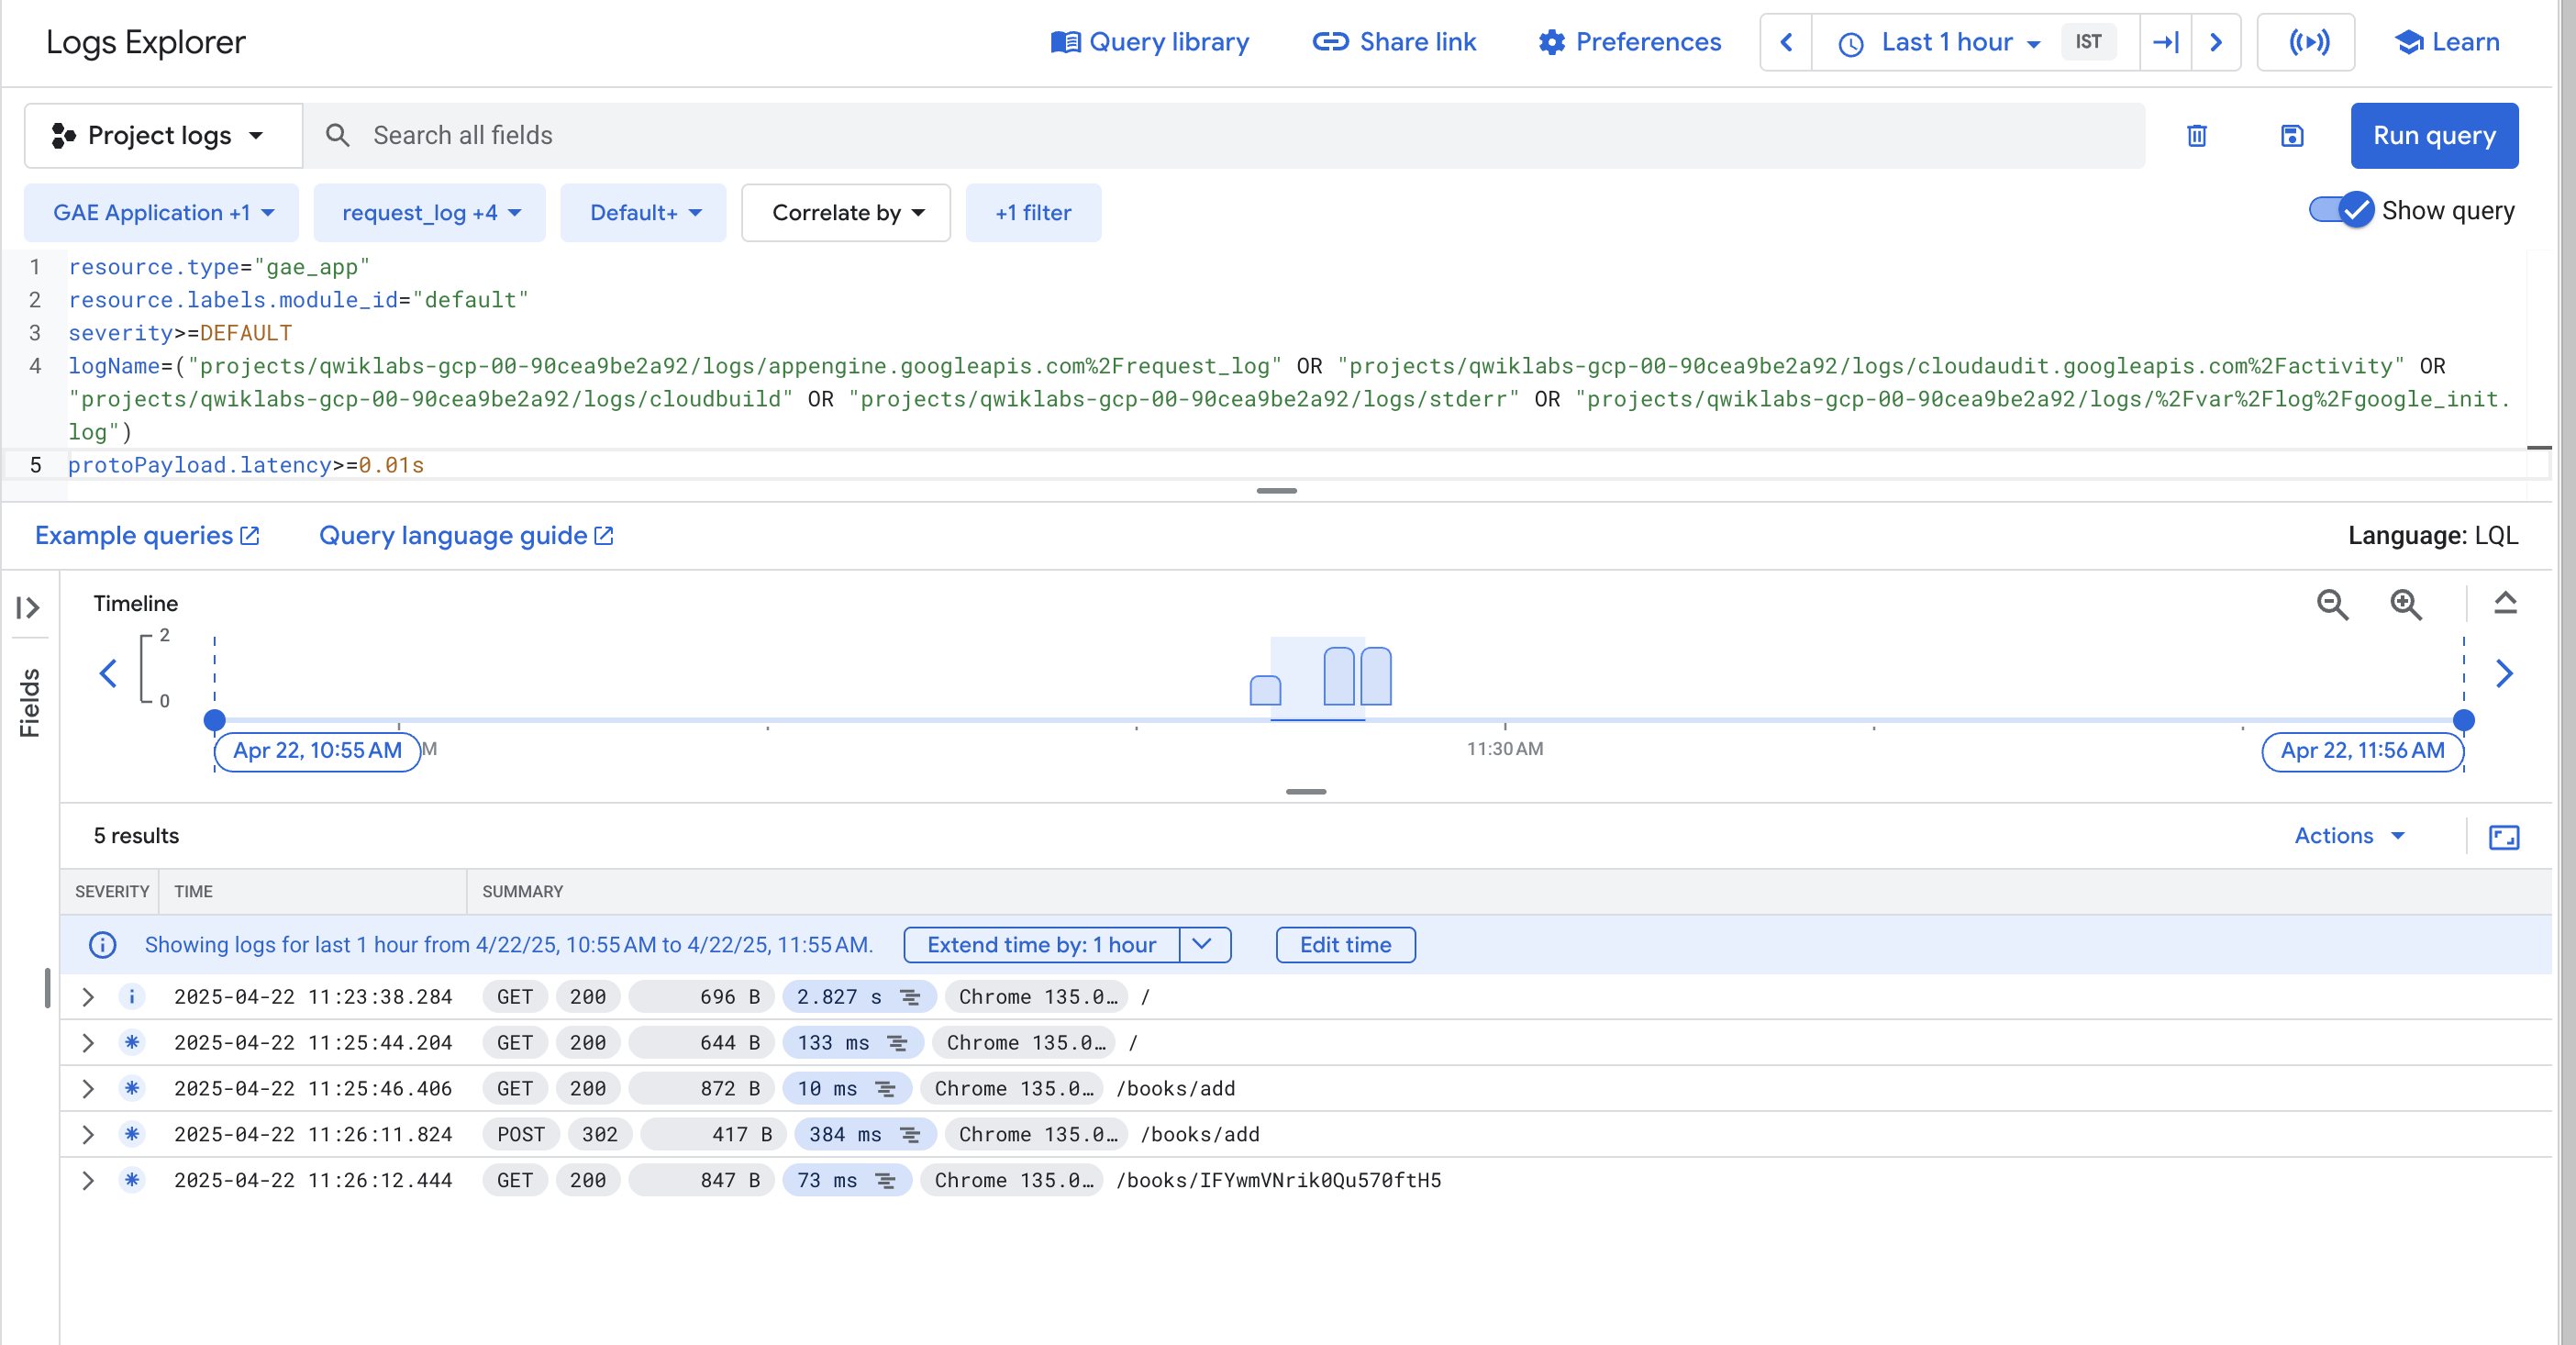Expand the Fields side panel
Image resolution: width=2576 pixels, height=1345 pixels.
click(x=28, y=607)
